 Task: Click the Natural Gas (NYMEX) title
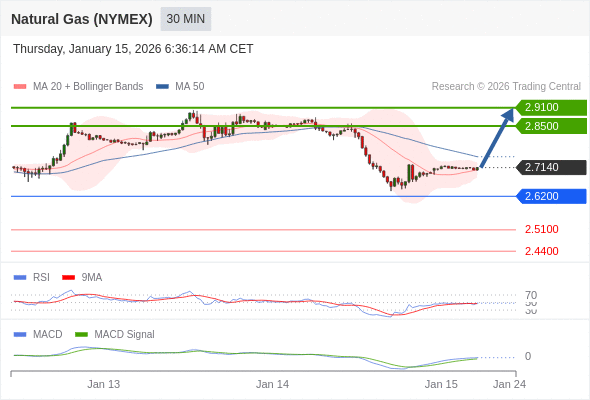click(82, 19)
